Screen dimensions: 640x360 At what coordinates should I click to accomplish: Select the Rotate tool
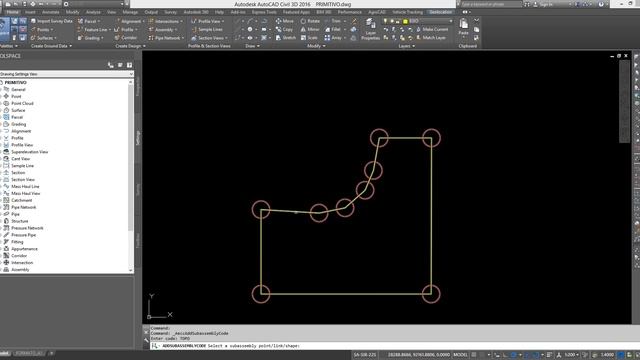(x=310, y=21)
